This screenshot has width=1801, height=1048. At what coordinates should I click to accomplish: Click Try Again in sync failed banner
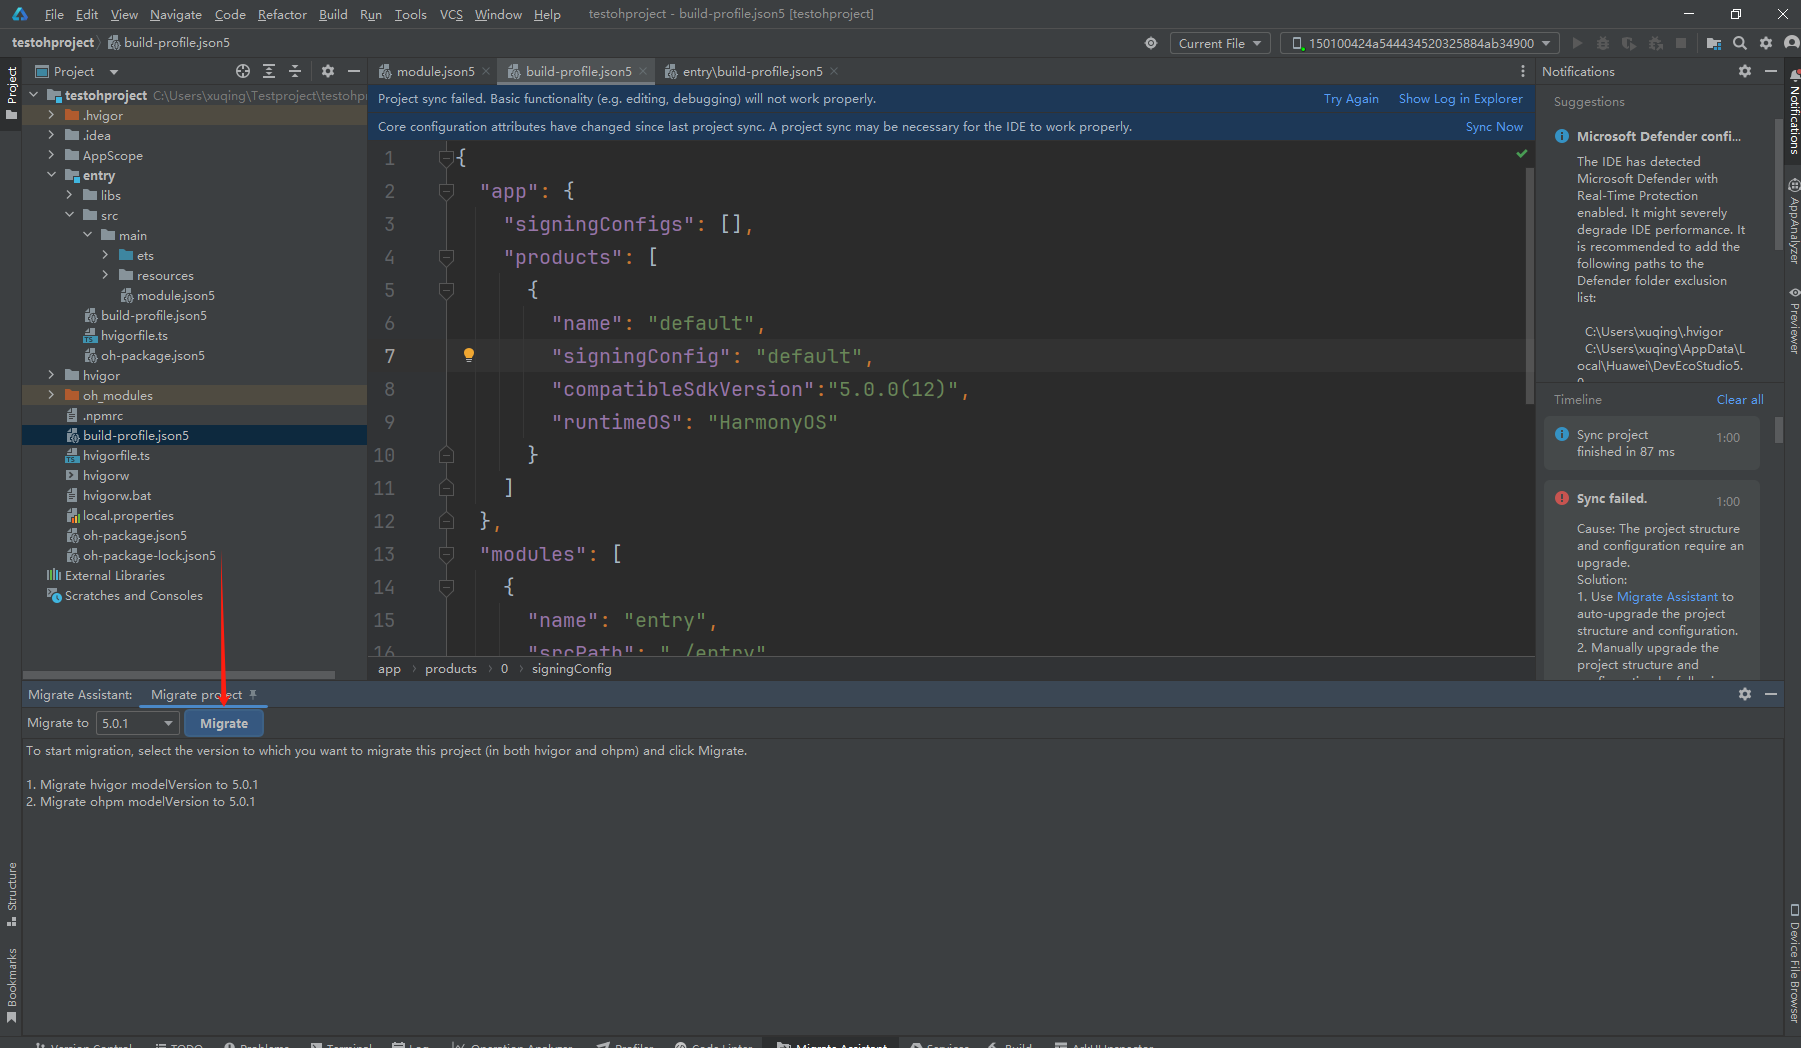pyautogui.click(x=1350, y=98)
